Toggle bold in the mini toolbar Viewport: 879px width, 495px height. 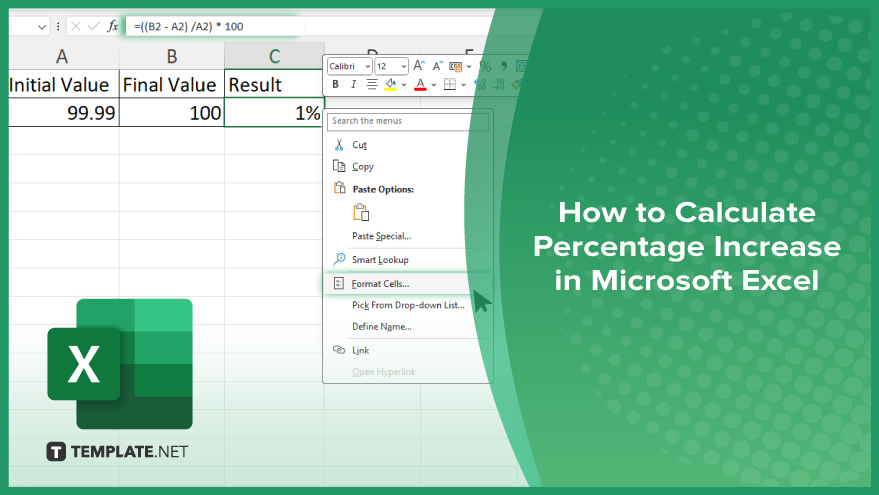click(x=335, y=85)
